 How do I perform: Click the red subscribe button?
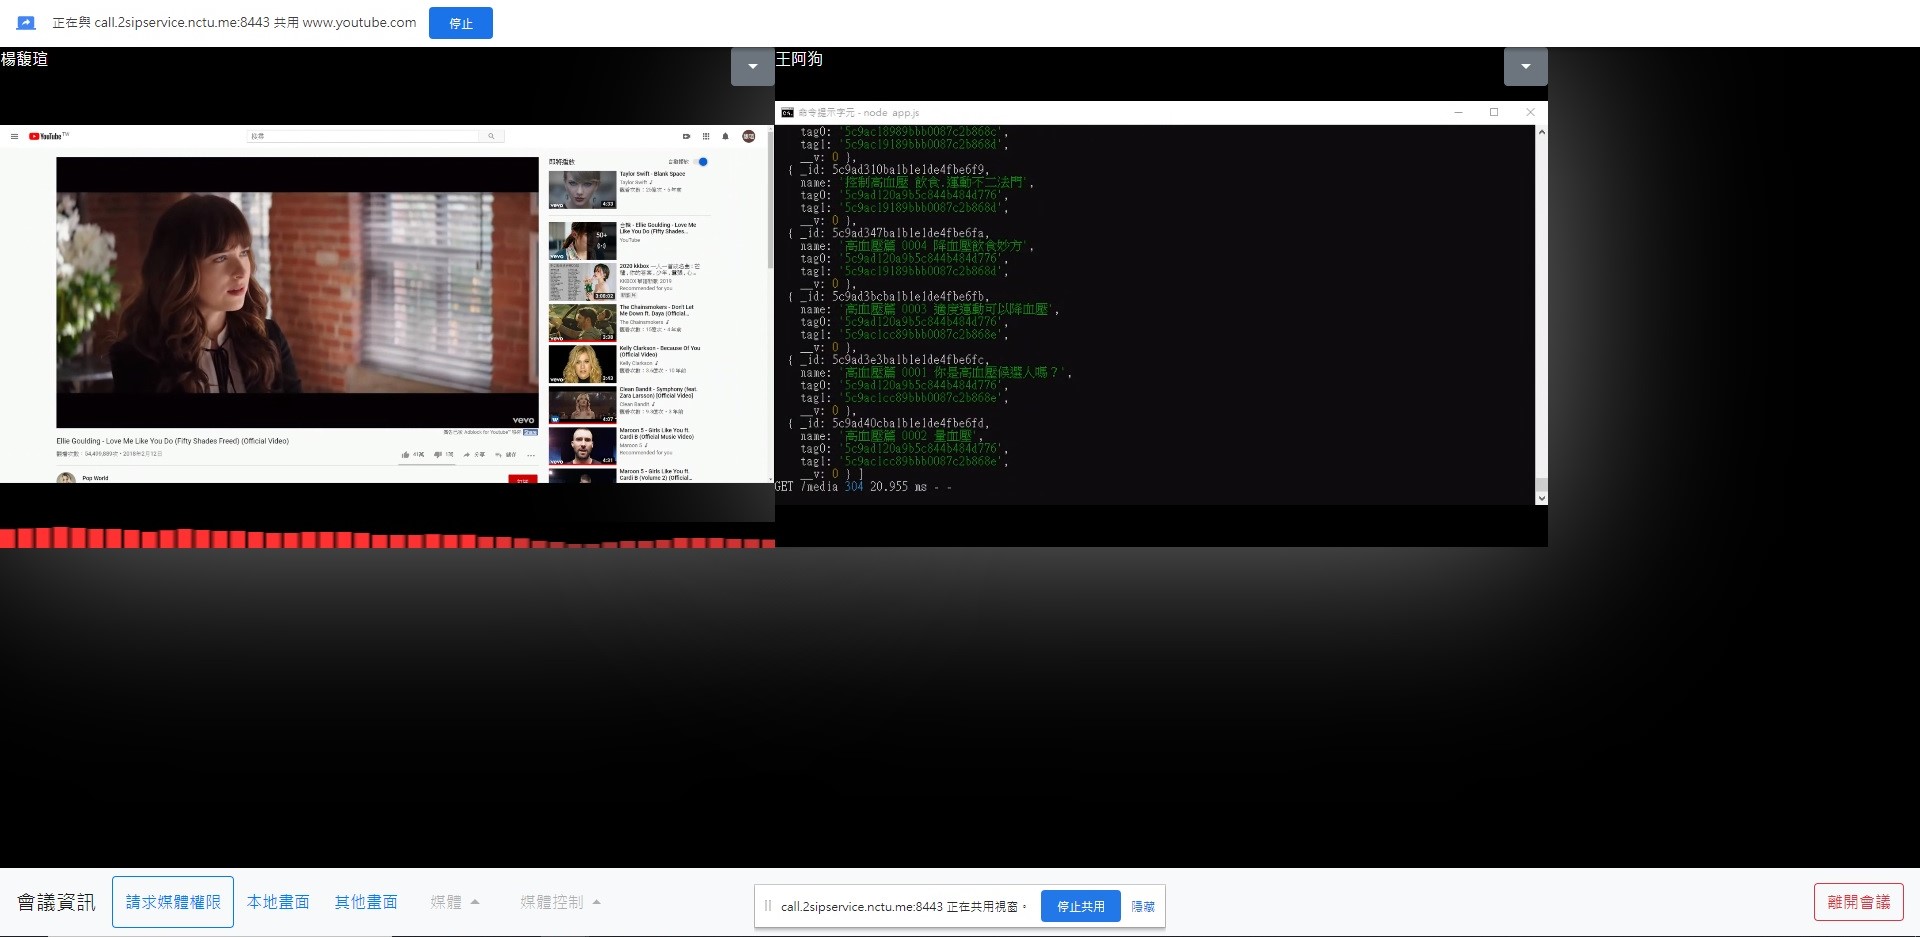tap(523, 480)
